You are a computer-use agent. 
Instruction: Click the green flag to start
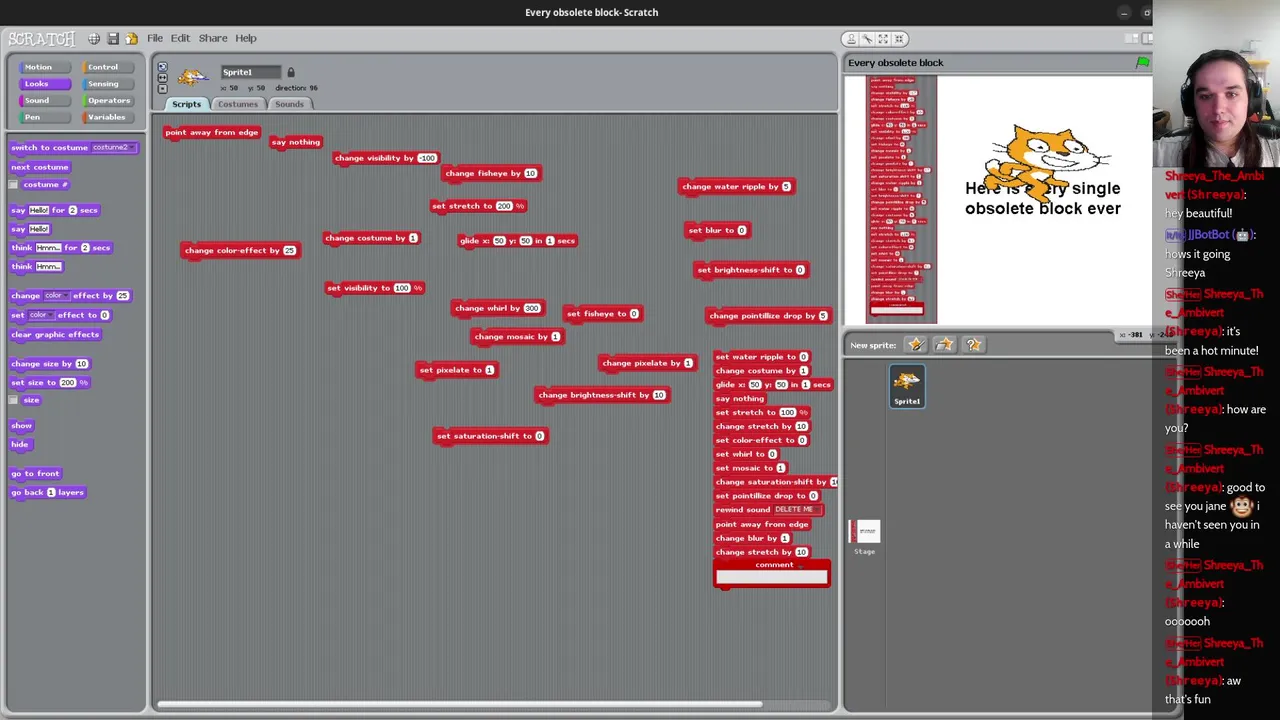point(1142,63)
